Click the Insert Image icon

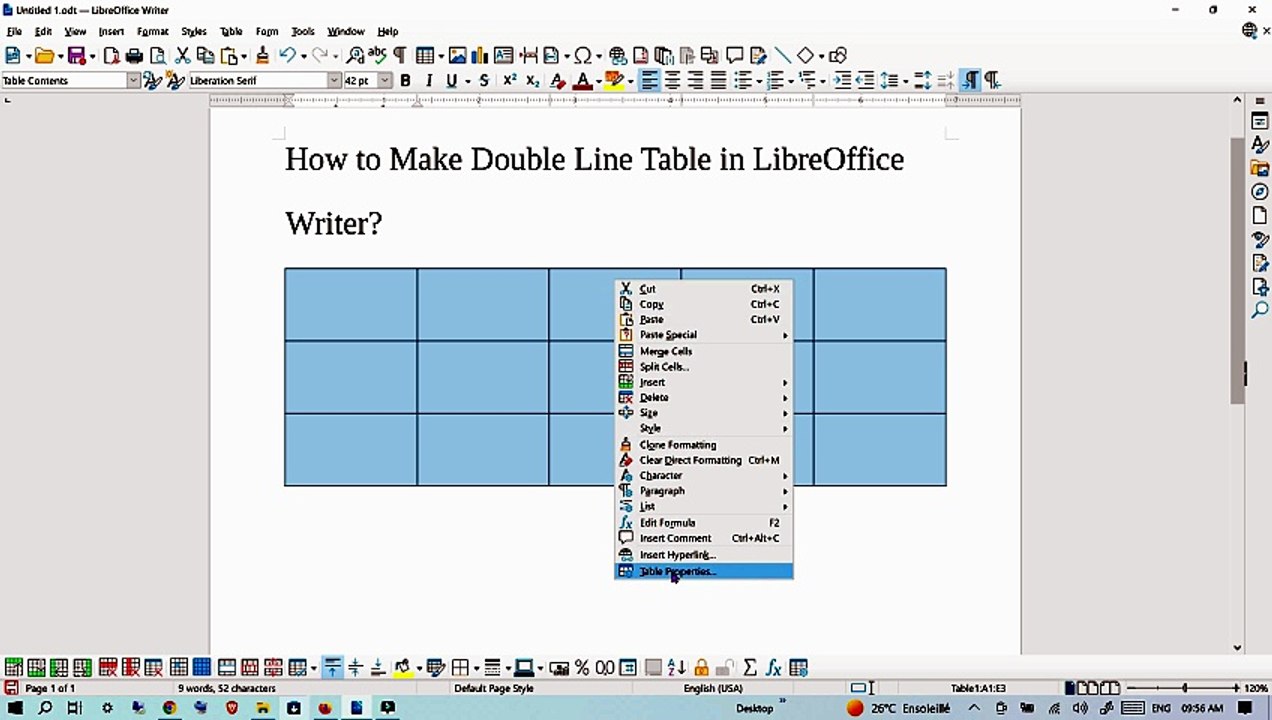(x=458, y=56)
